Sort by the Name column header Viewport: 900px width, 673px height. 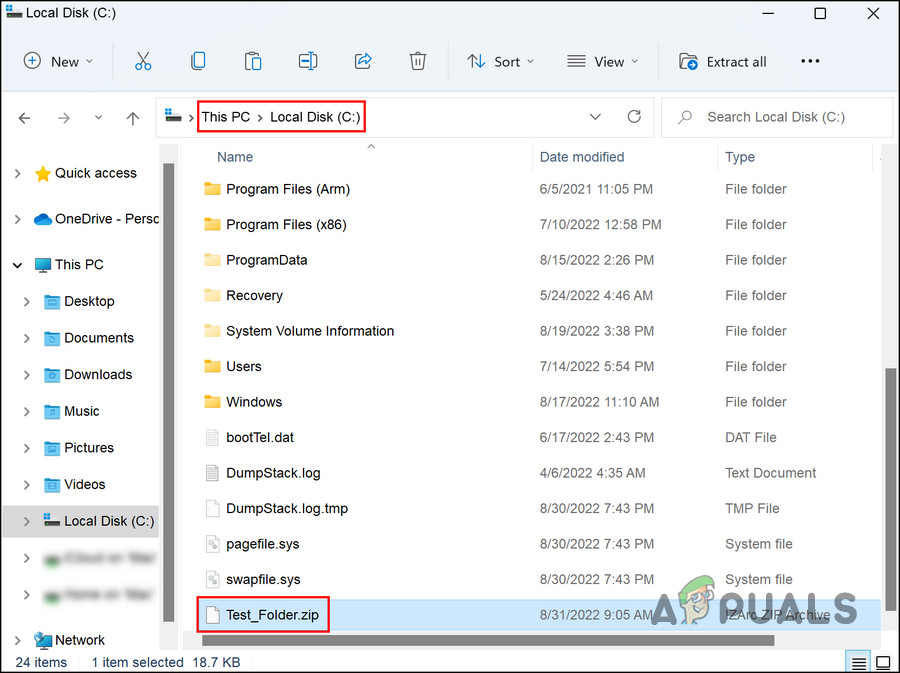[x=235, y=157]
